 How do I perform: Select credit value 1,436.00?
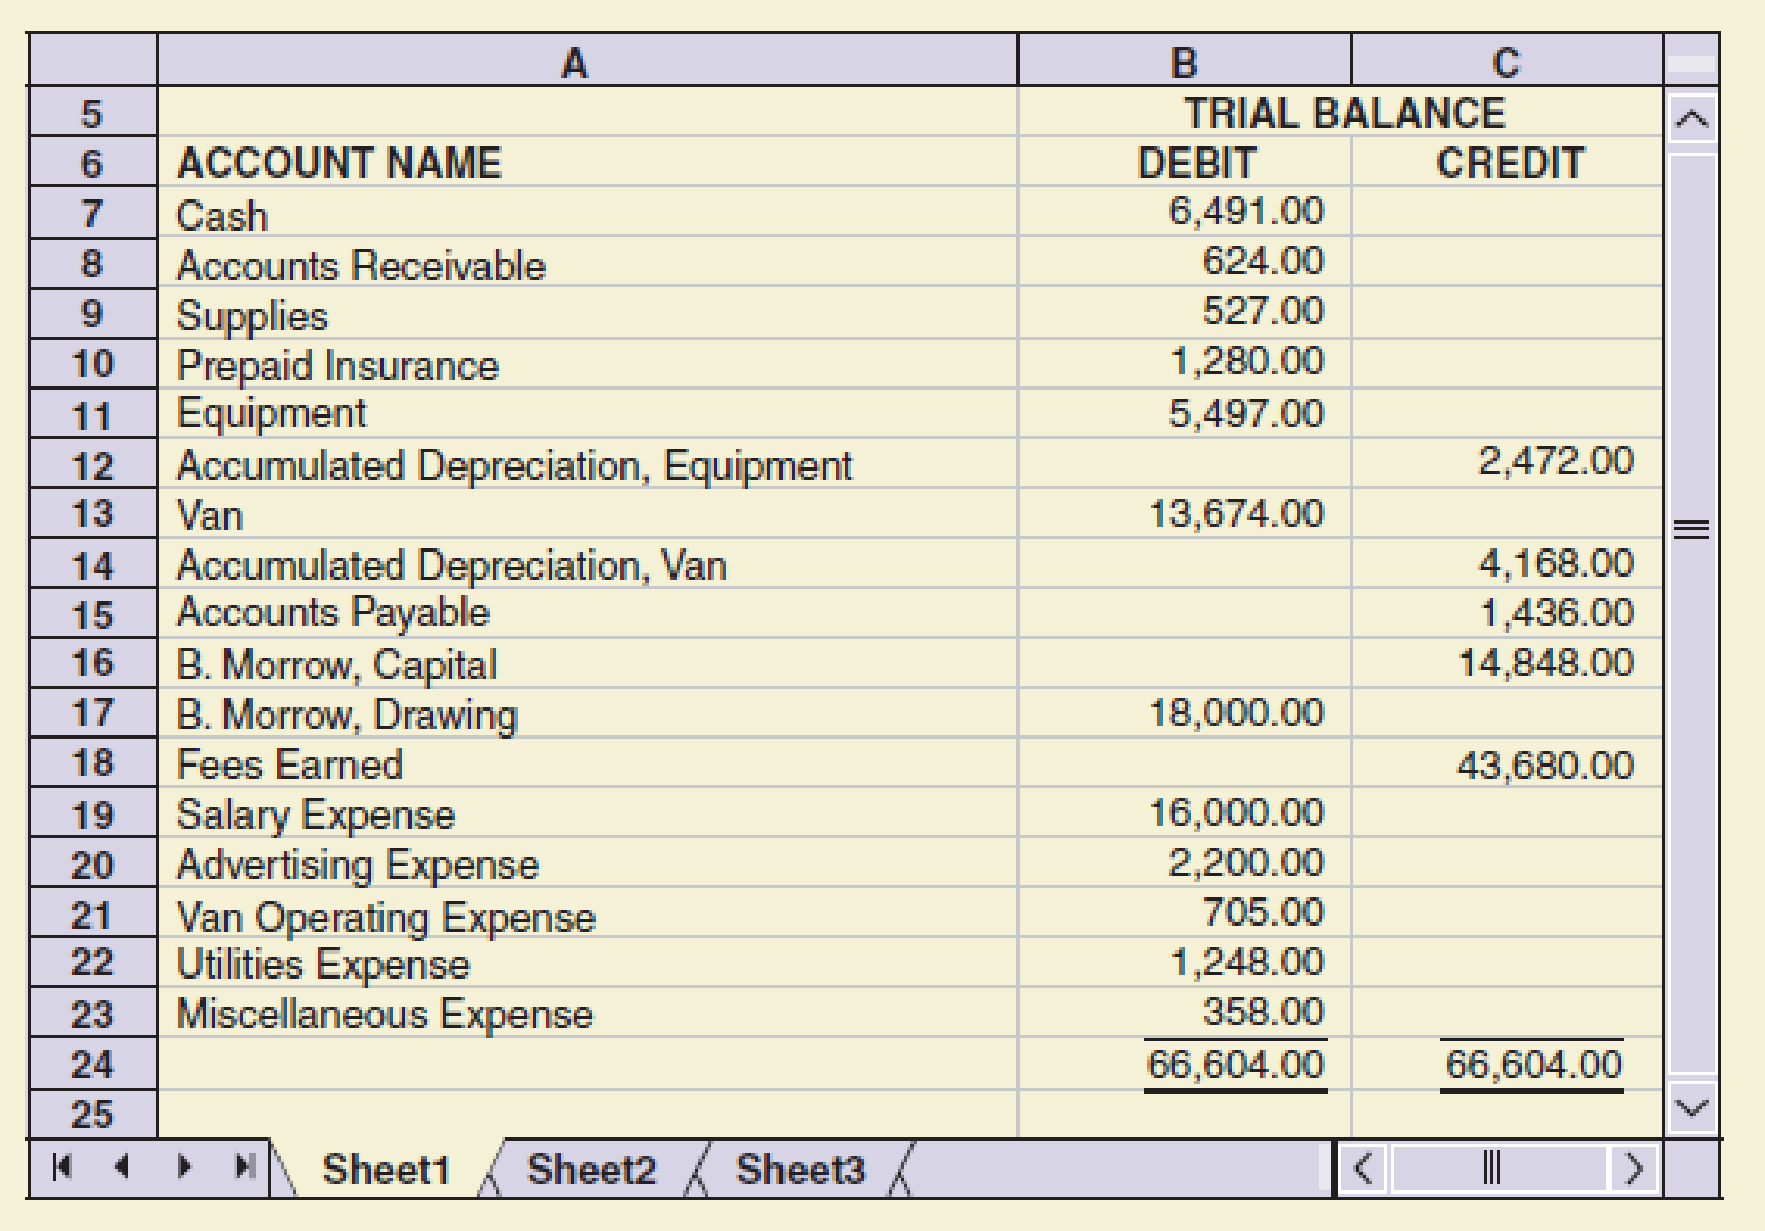click(x=1507, y=613)
